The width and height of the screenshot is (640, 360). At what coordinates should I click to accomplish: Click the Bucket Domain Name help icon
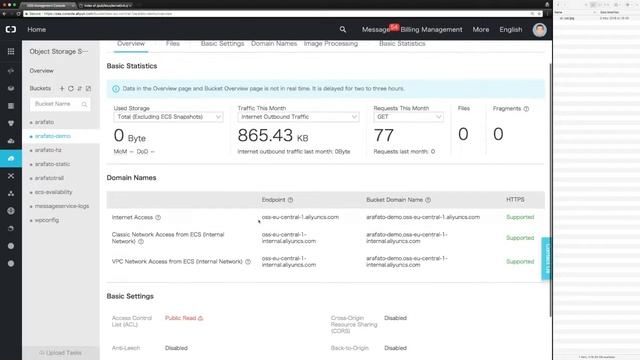428,200
